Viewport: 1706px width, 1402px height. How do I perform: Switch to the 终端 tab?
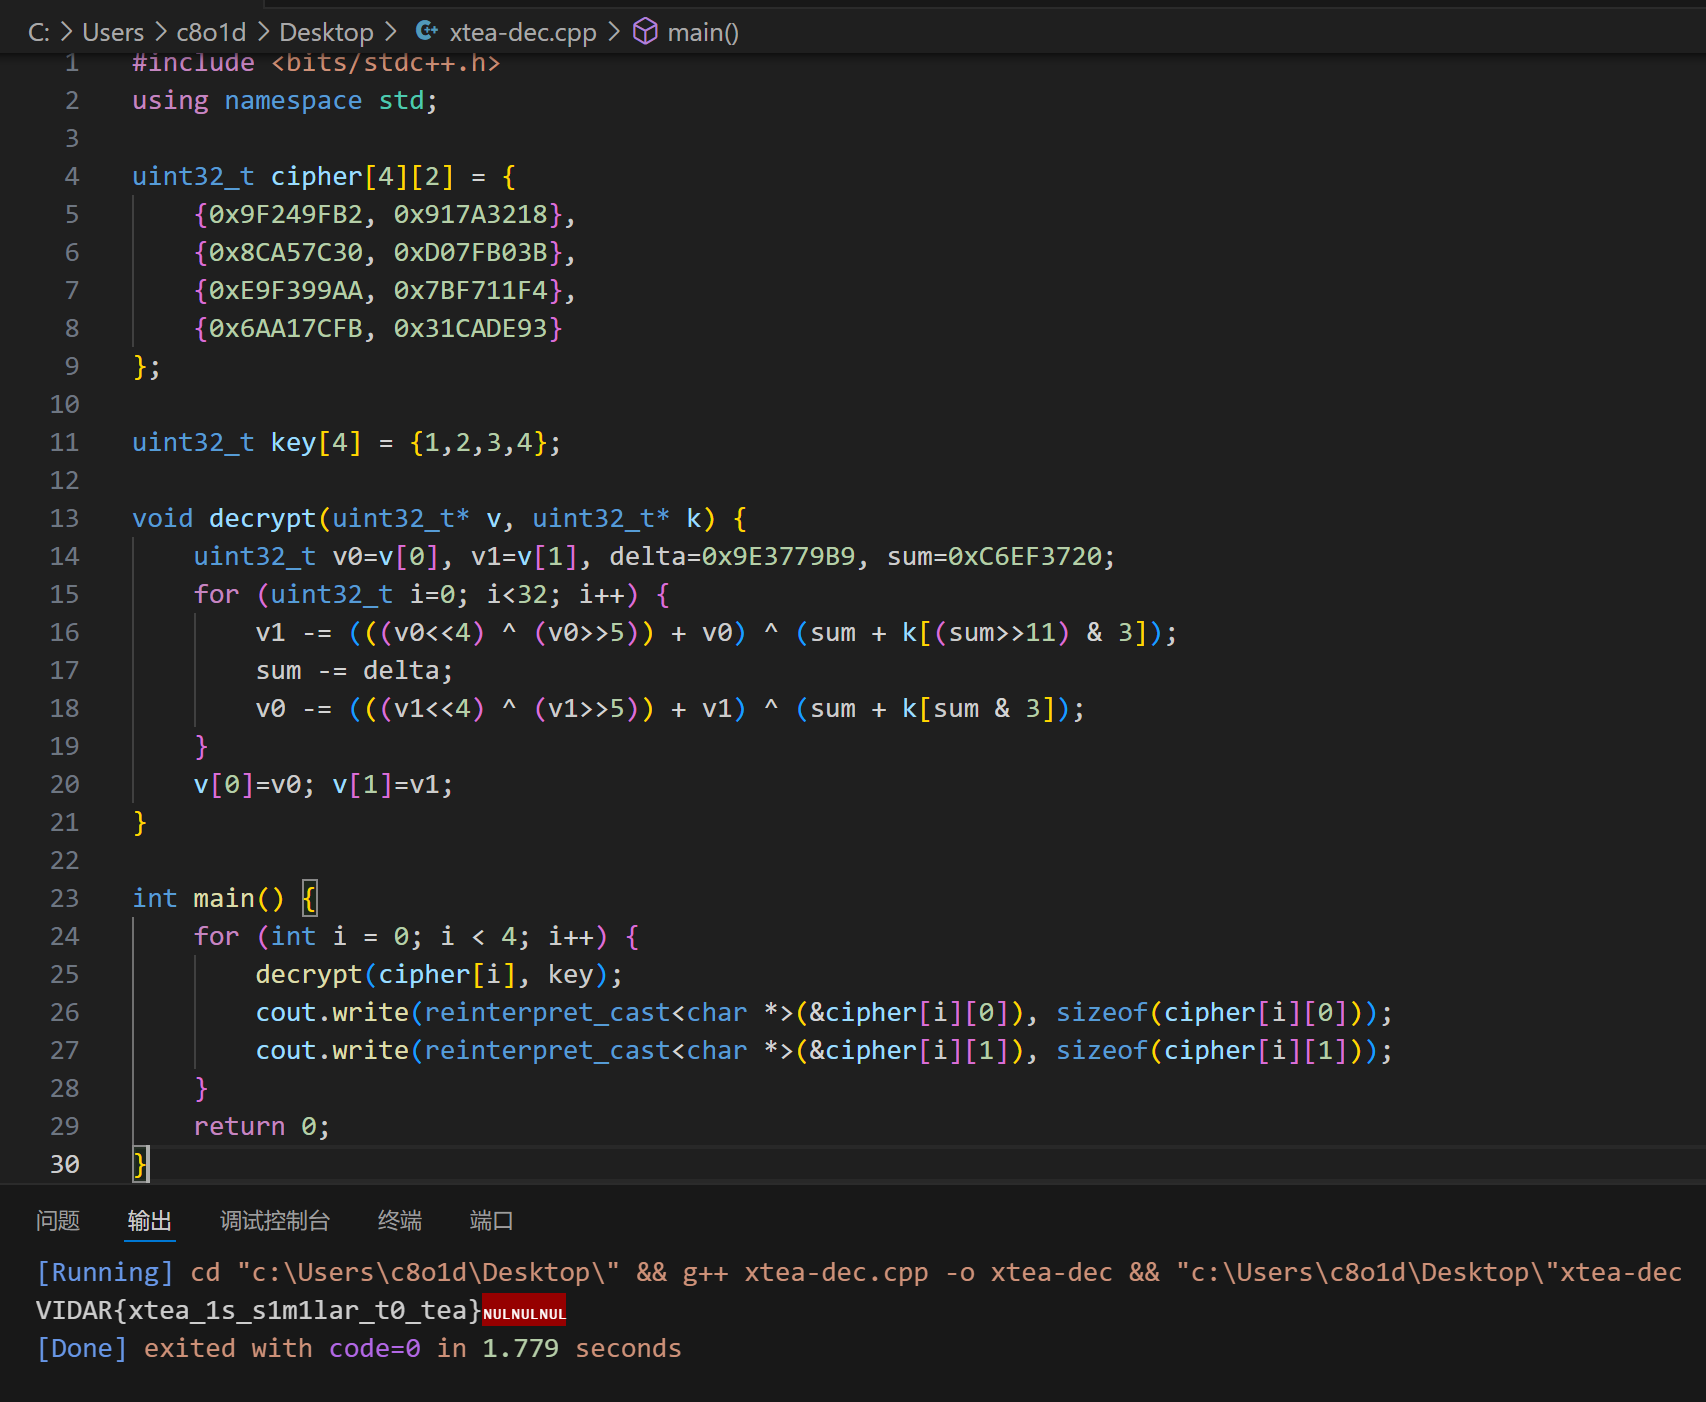click(x=400, y=1220)
